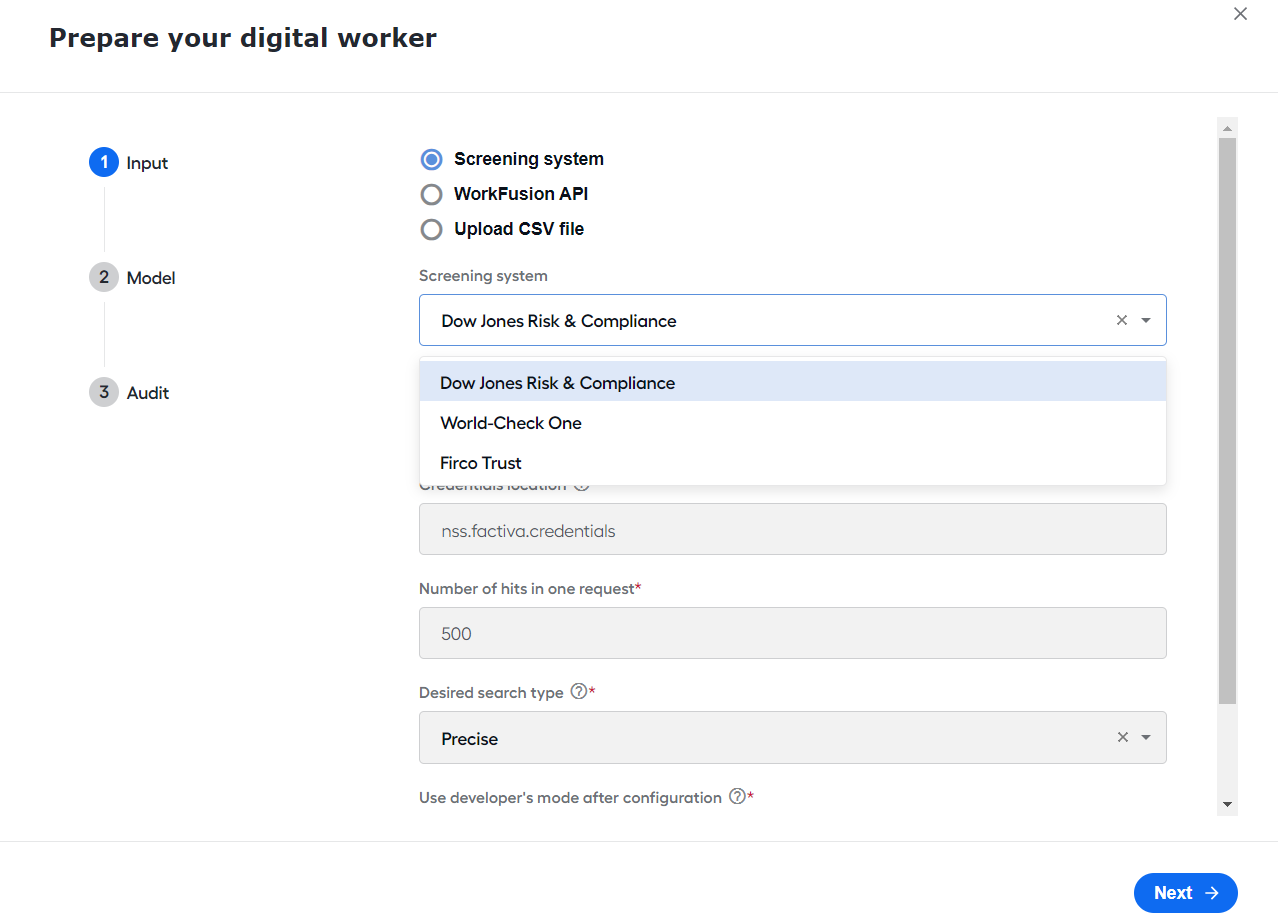The height and width of the screenshot is (921, 1278).
Task: Pick Firco Trust from the list
Action: pyautogui.click(x=793, y=462)
